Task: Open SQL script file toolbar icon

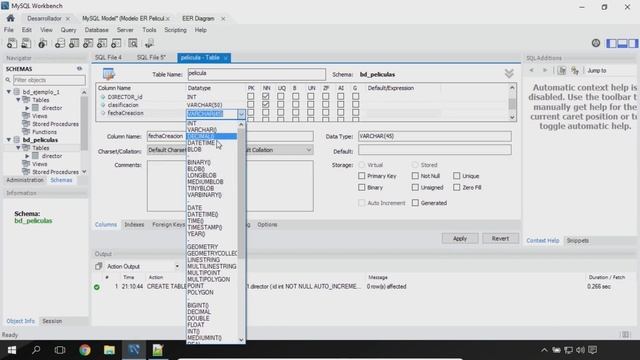Action: [x=26, y=43]
